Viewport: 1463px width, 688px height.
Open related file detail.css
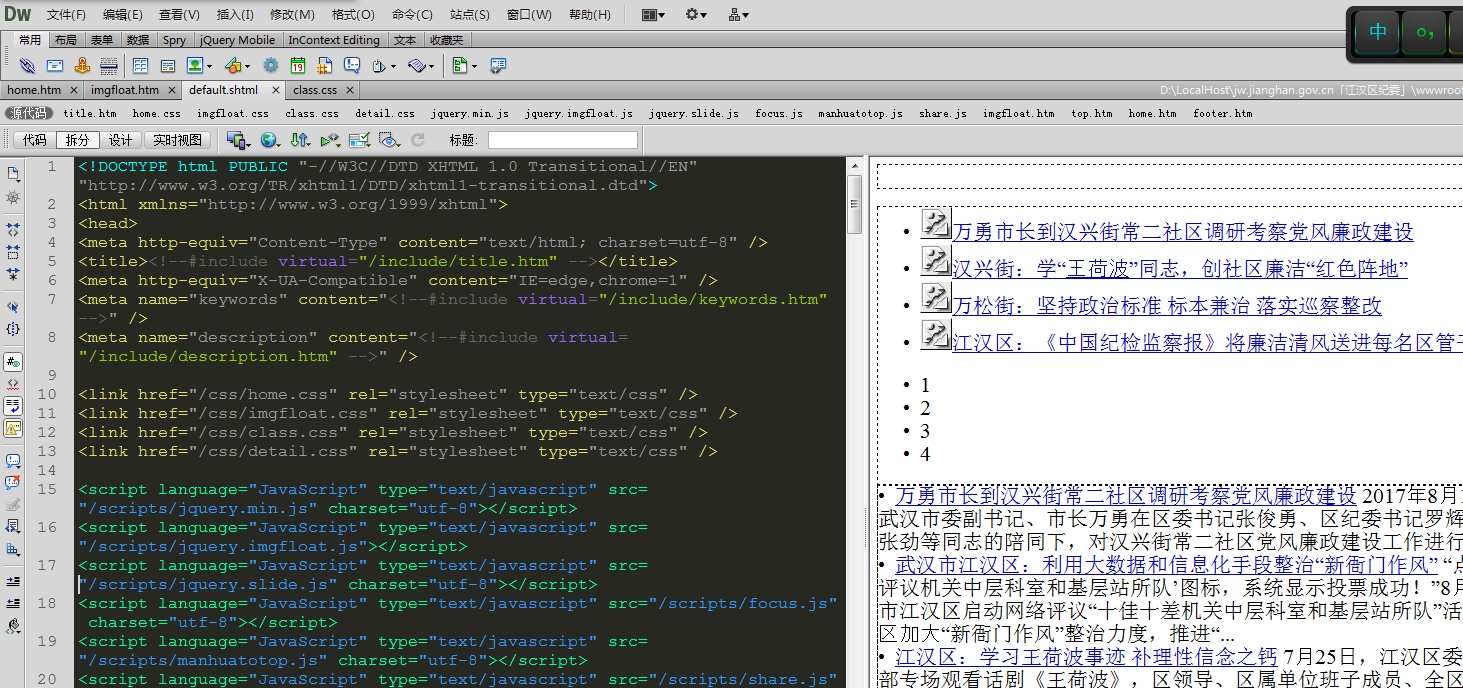click(385, 114)
